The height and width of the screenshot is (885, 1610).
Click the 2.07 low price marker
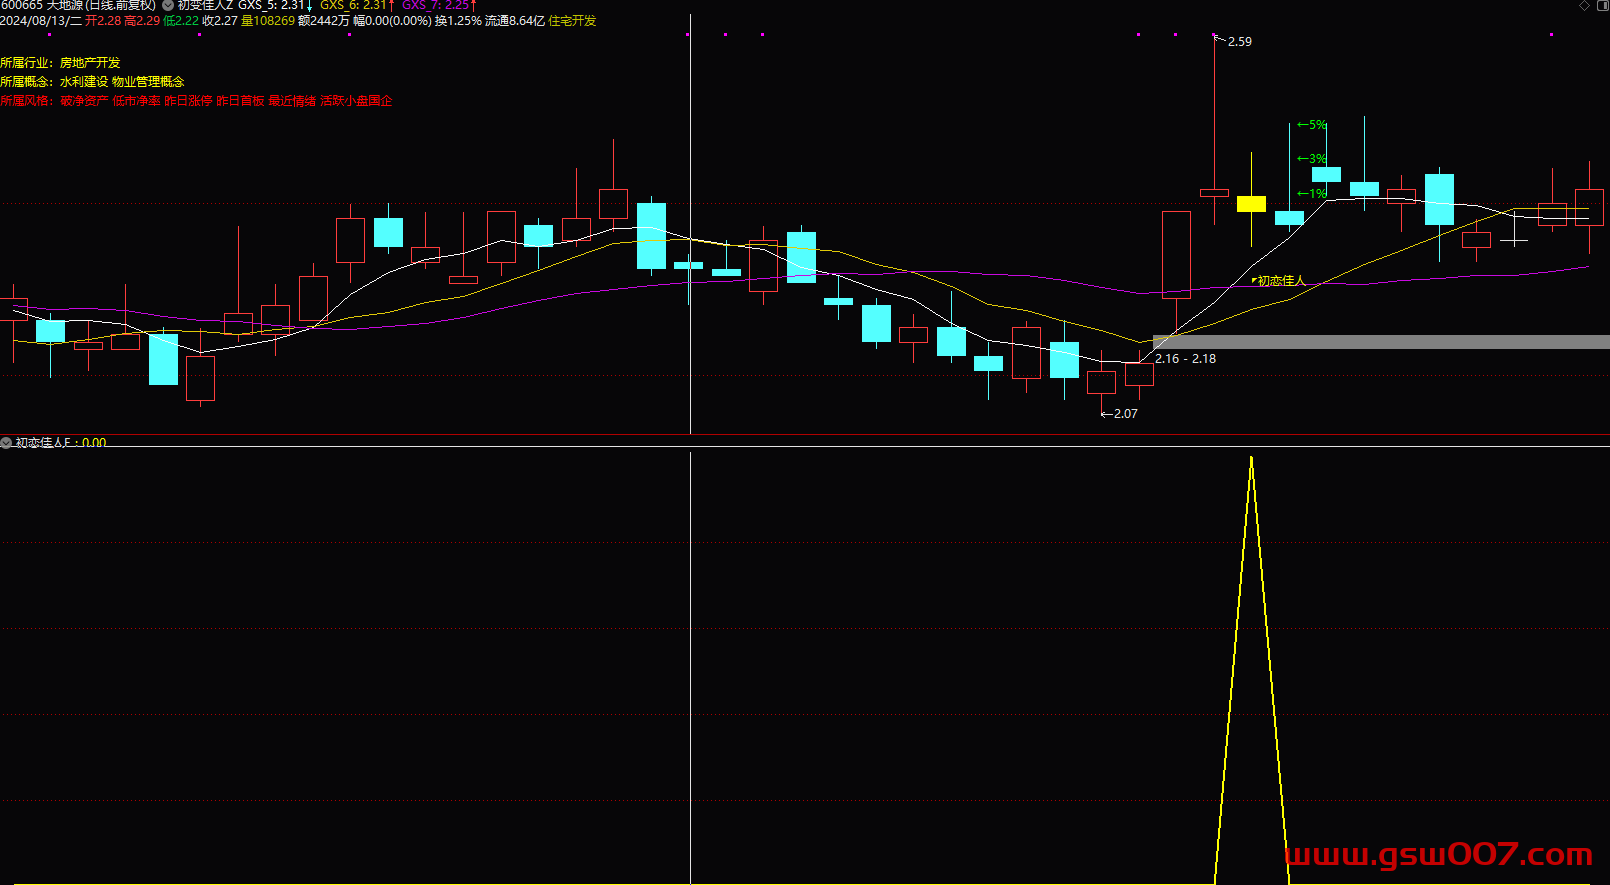1124,414
